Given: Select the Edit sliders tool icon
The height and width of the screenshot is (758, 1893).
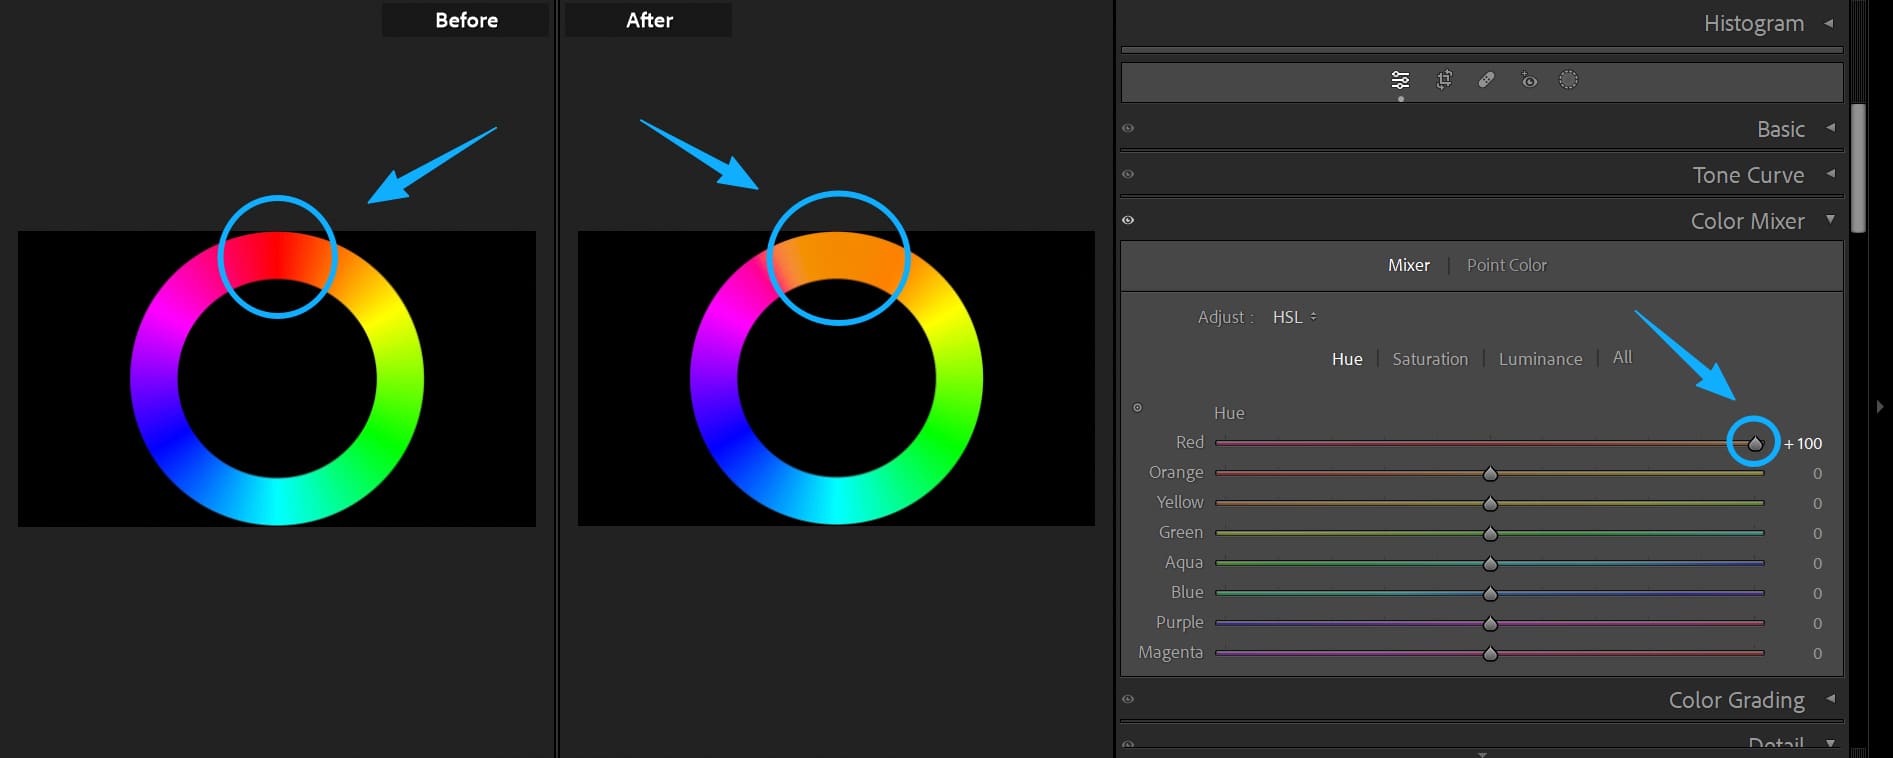Looking at the screenshot, I should point(1400,80).
